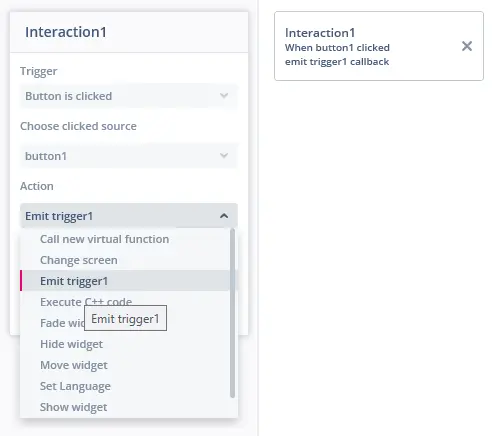Click the Interaction1 panel header title
The image size is (492, 436).
click(66, 32)
